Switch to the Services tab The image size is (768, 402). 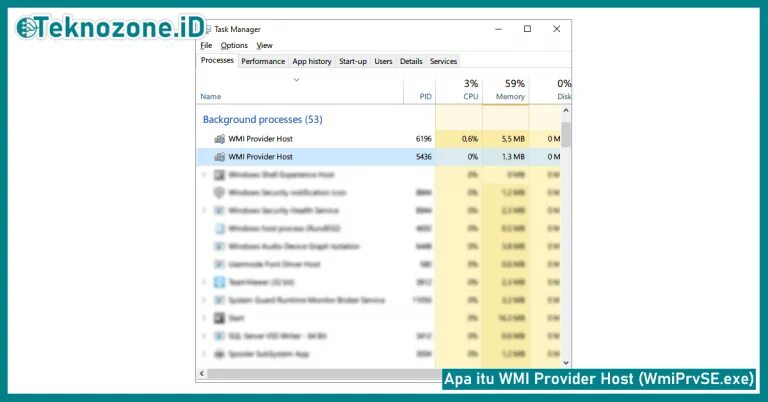click(443, 61)
